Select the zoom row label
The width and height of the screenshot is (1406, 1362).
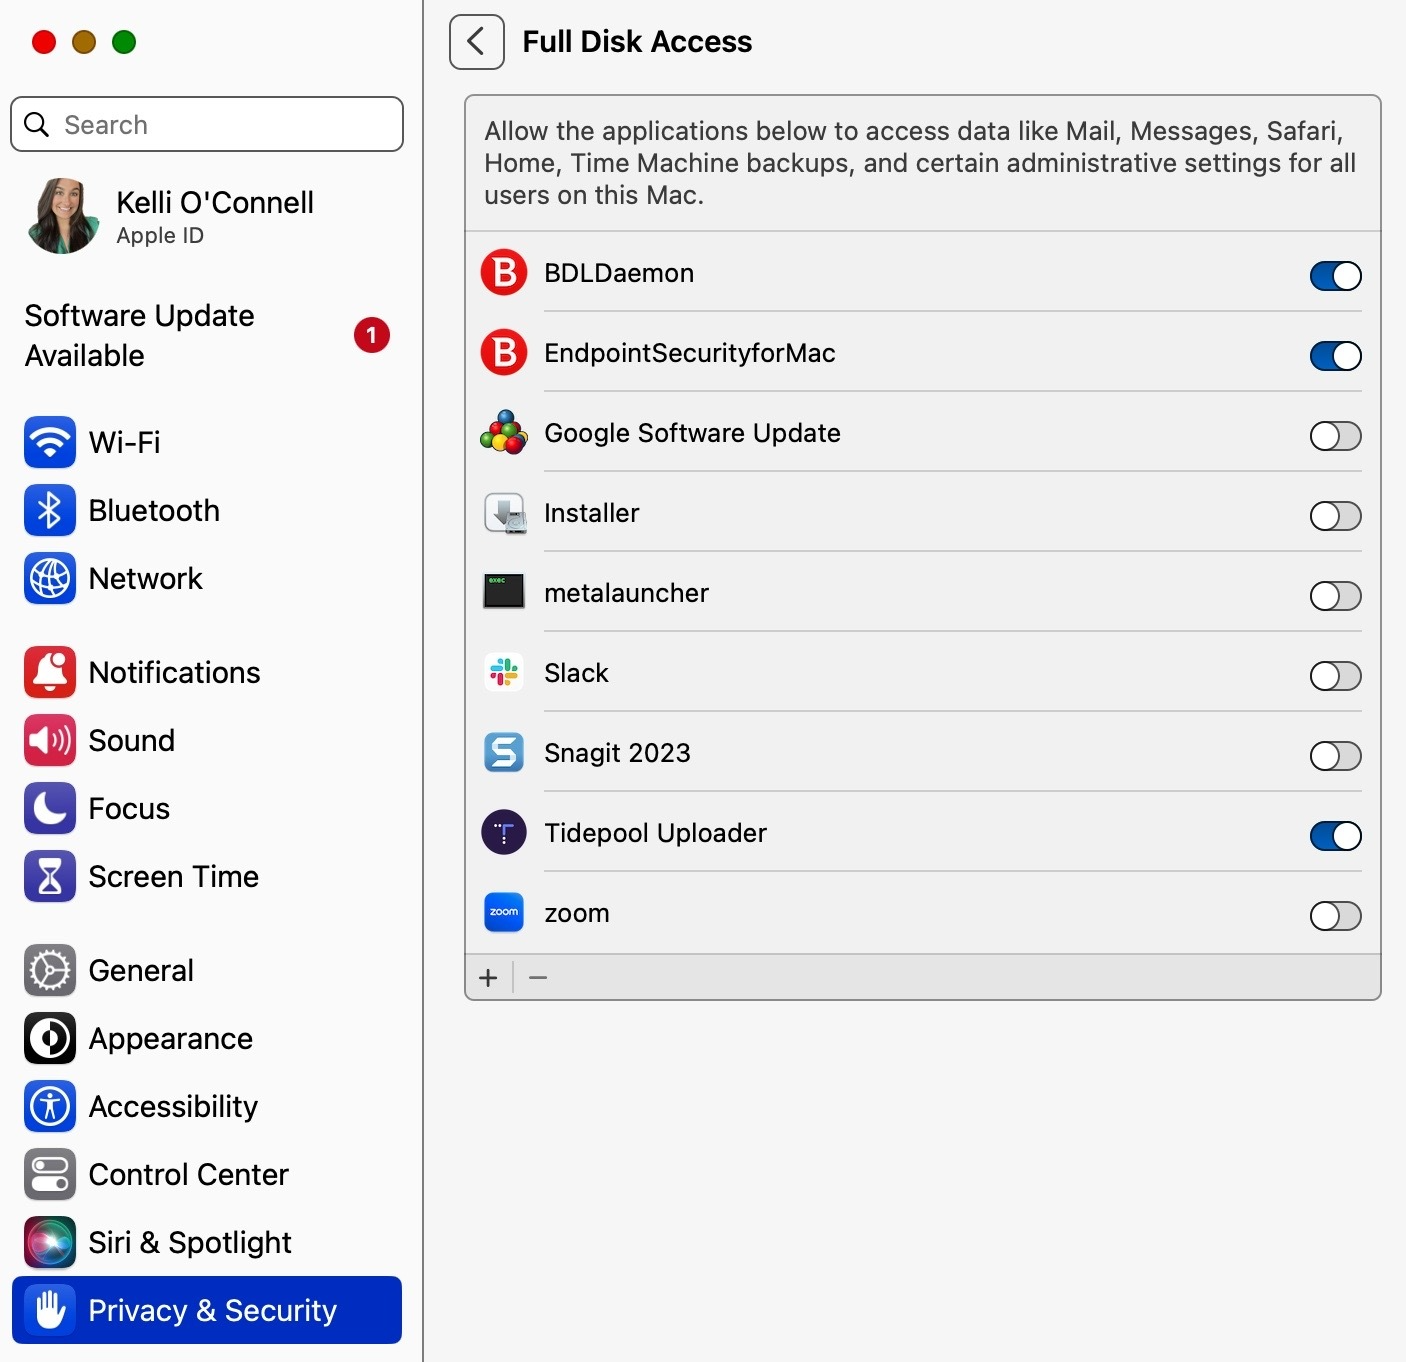tap(576, 913)
